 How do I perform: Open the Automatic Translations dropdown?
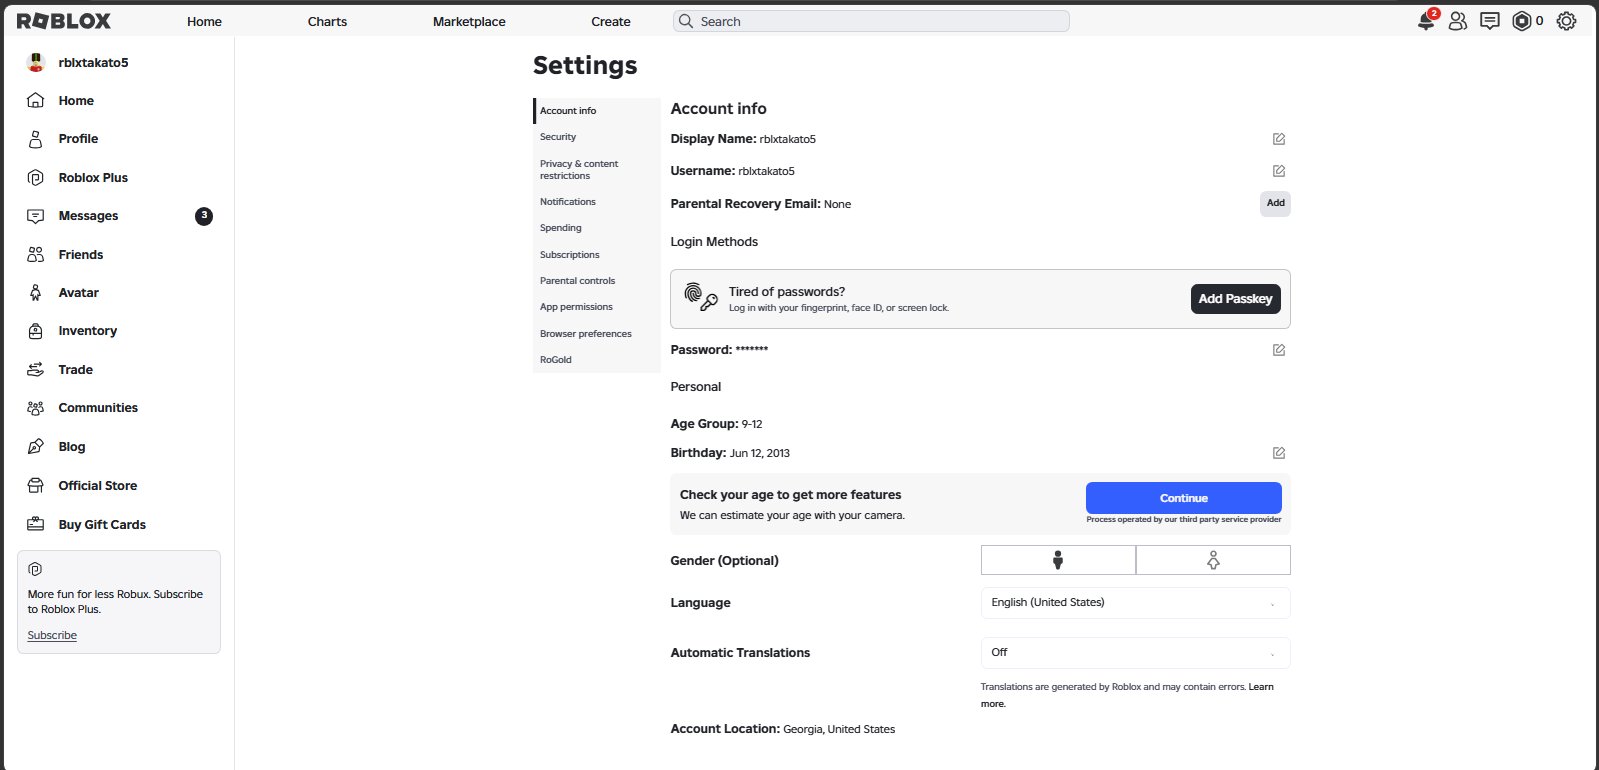pos(1135,652)
